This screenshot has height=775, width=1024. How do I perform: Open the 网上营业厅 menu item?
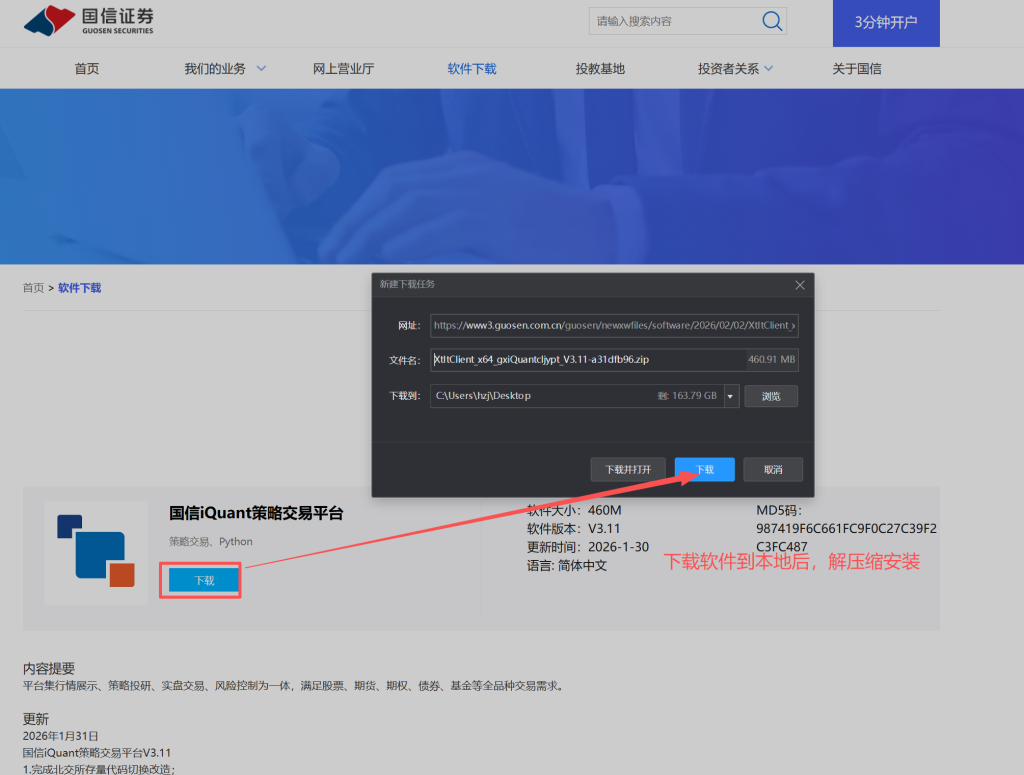tap(345, 68)
